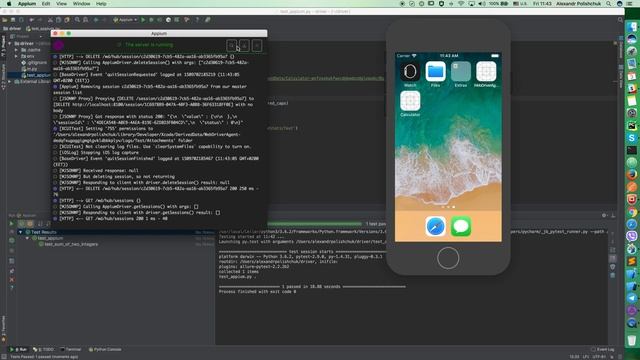Toggle show ignored tests in Run panel
The height and width of the screenshot is (360, 640).
[30, 224]
